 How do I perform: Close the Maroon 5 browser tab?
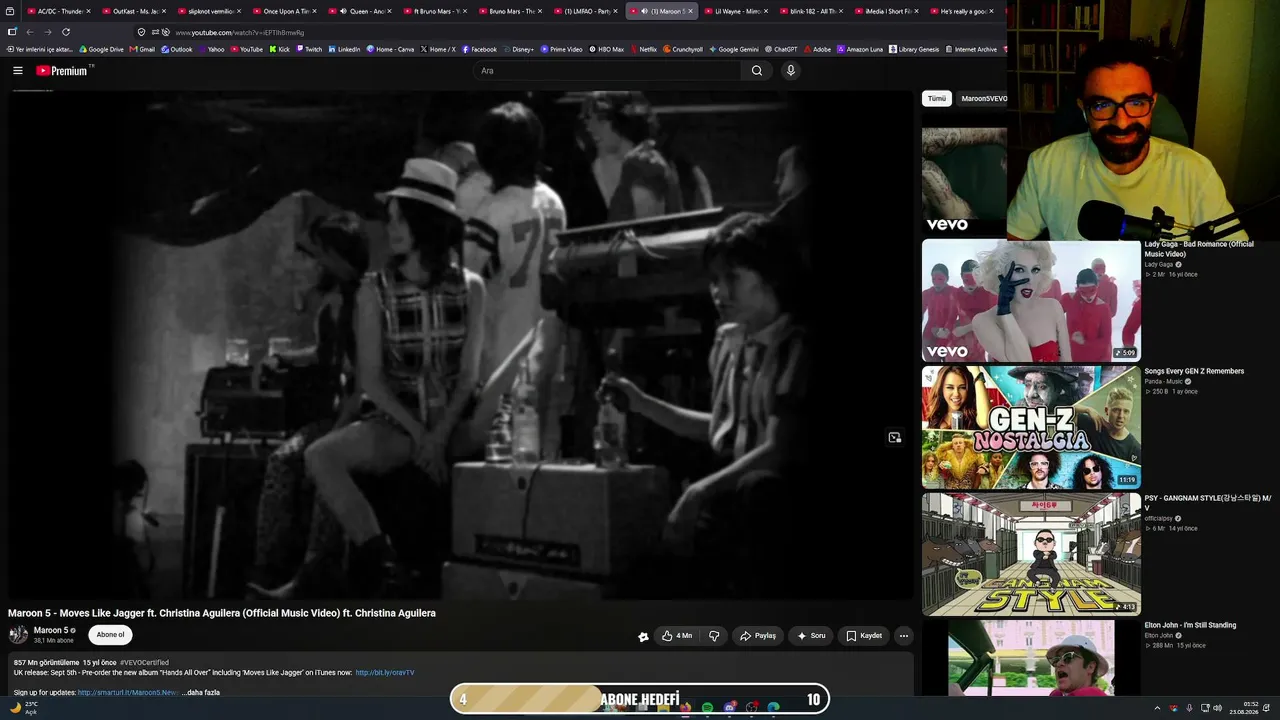pyautogui.click(x=690, y=11)
